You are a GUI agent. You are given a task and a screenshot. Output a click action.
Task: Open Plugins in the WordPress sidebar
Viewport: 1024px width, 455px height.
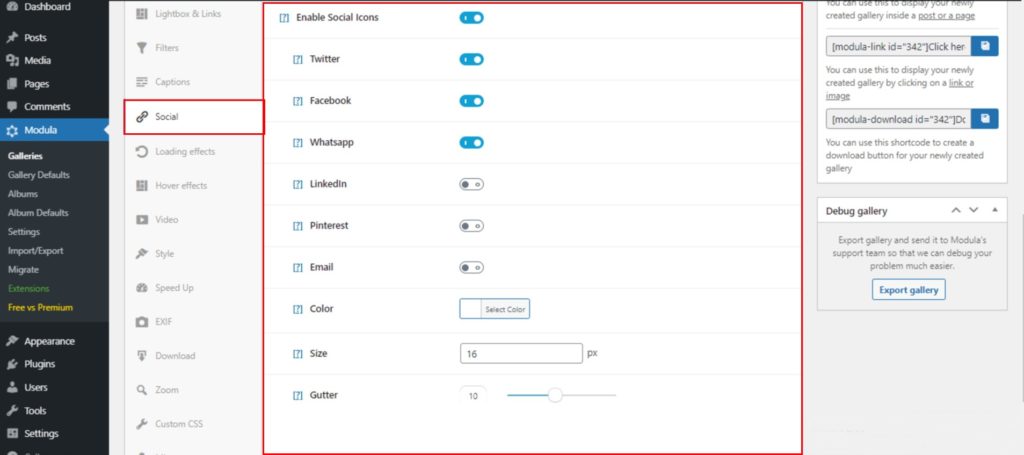[x=39, y=364]
